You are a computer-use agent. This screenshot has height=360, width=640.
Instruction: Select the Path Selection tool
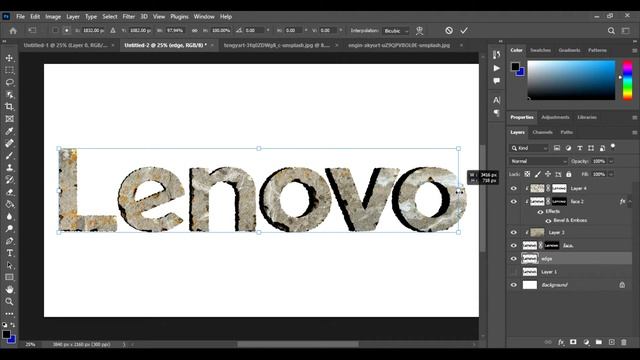point(9,265)
